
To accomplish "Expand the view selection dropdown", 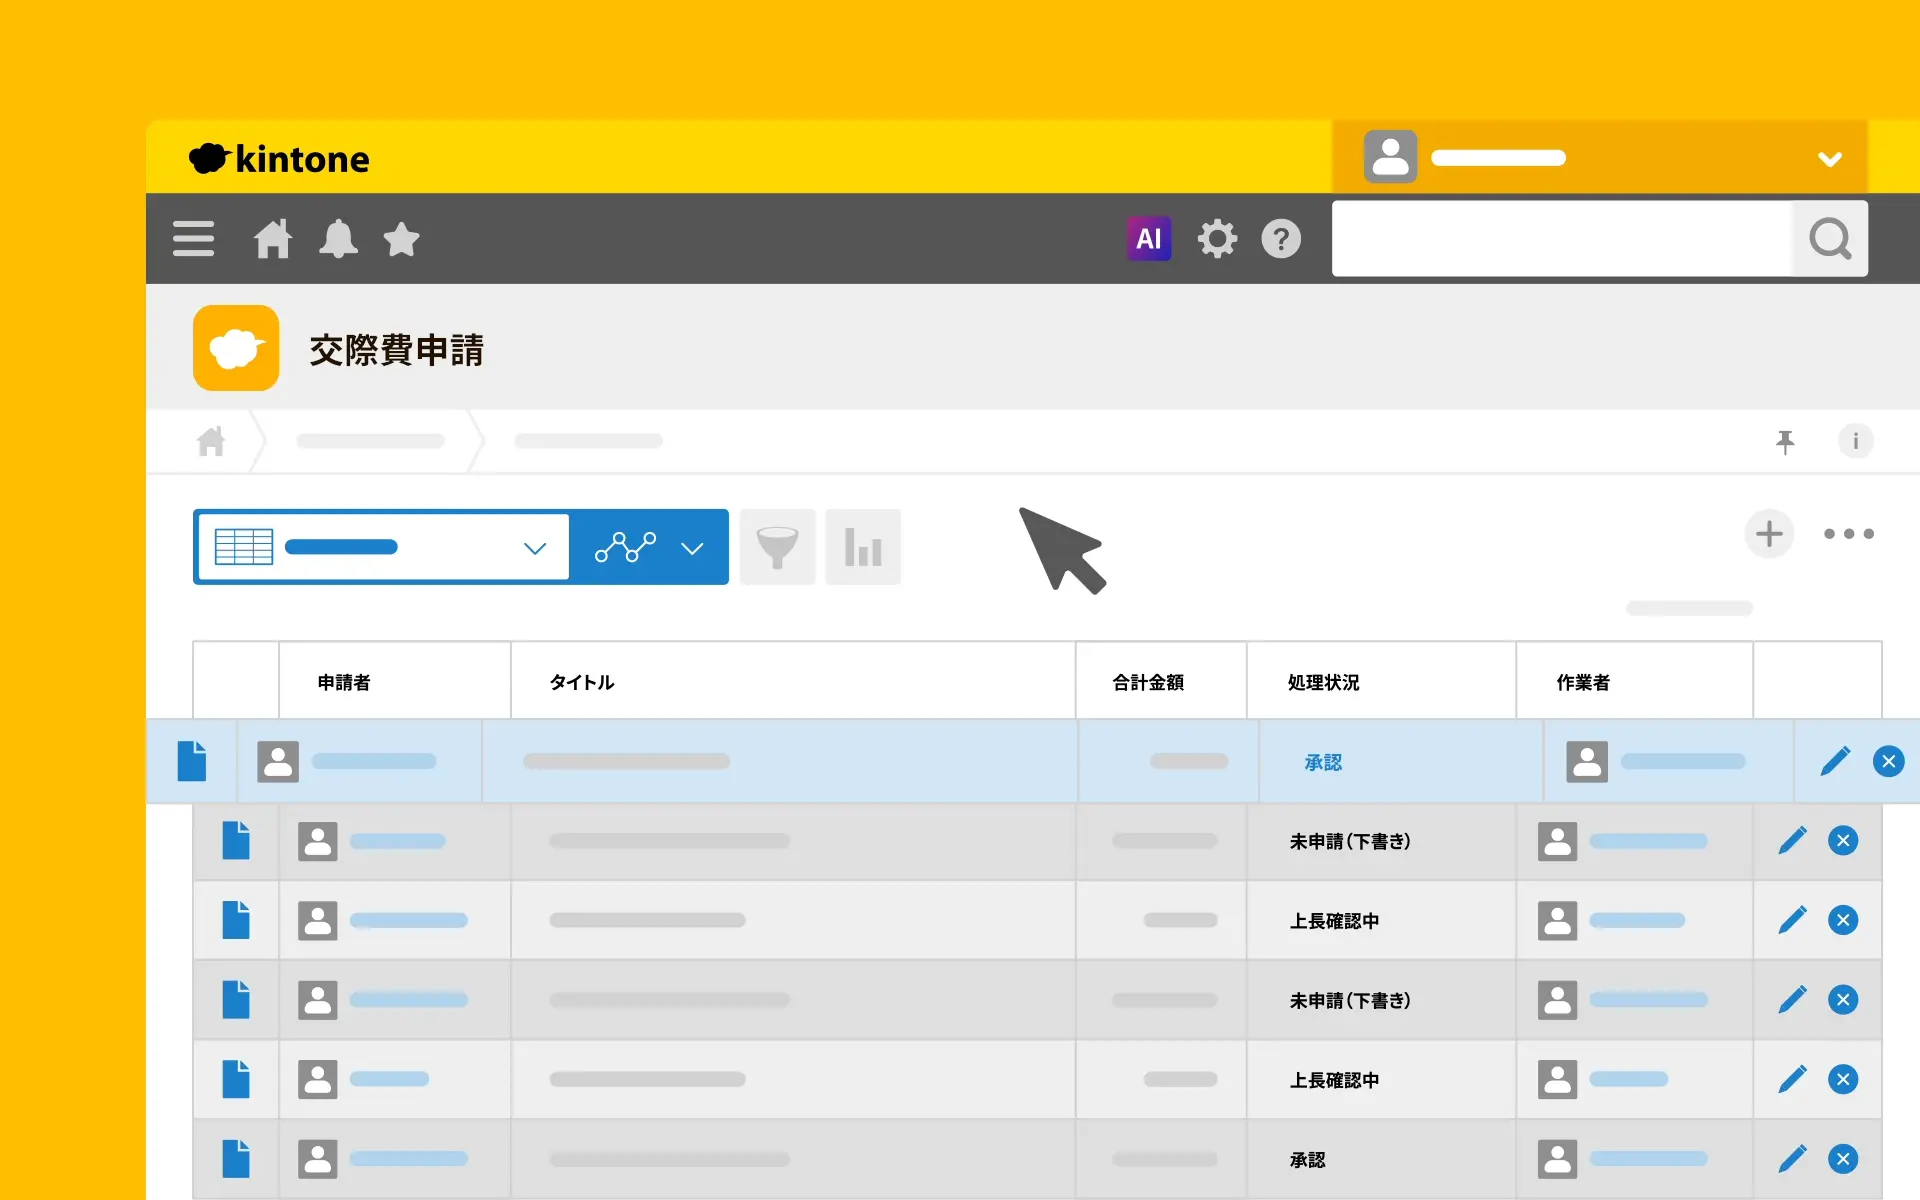I will coord(535,548).
